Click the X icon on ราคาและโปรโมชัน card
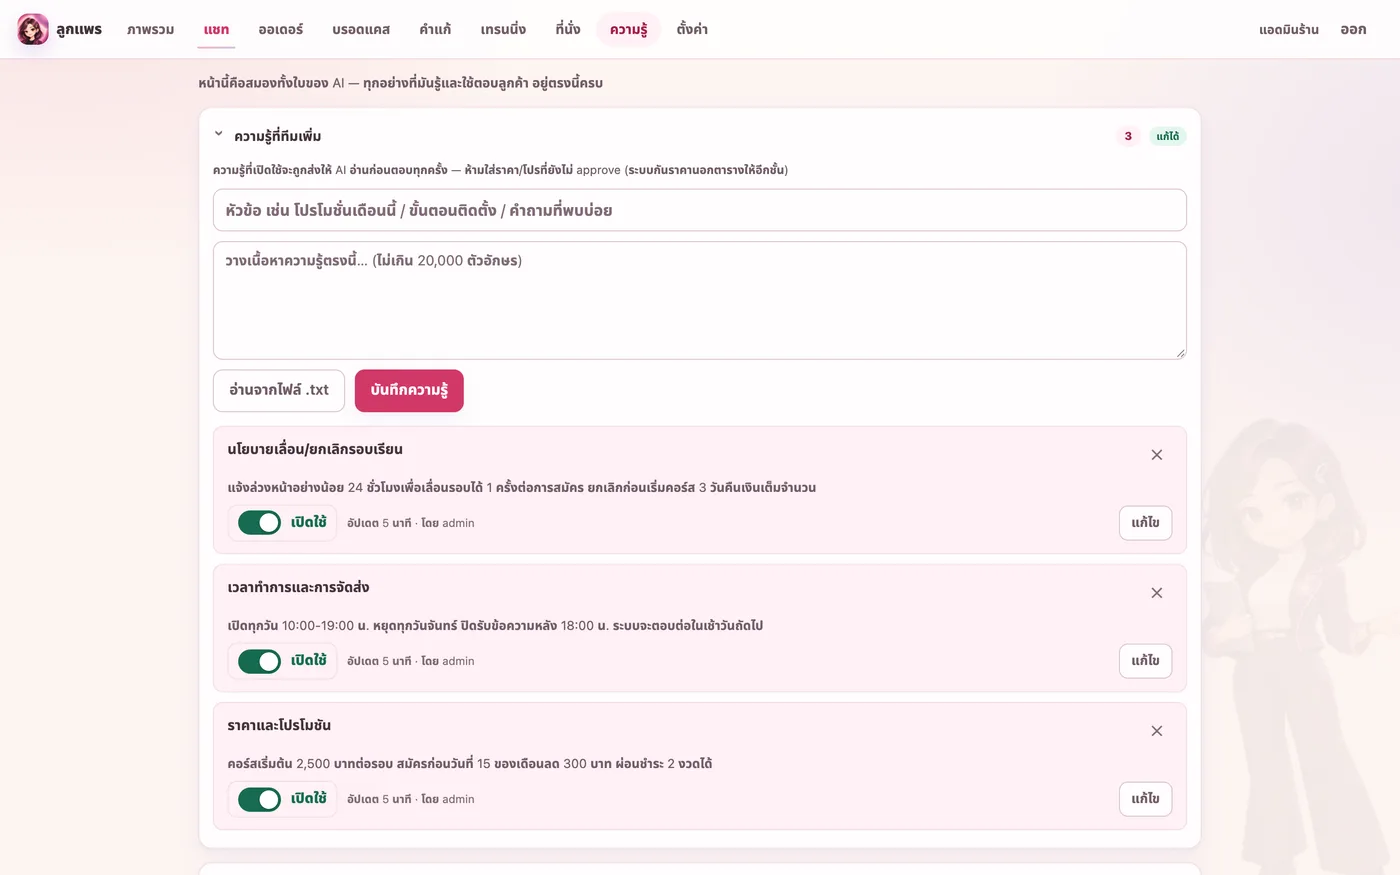The image size is (1400, 875). (1157, 731)
